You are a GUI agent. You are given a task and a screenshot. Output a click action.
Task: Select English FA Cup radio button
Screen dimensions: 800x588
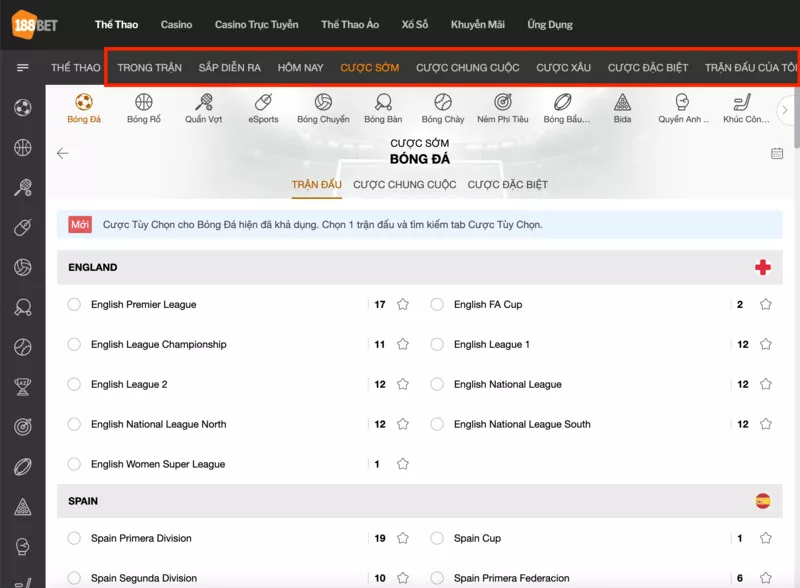[x=437, y=304]
